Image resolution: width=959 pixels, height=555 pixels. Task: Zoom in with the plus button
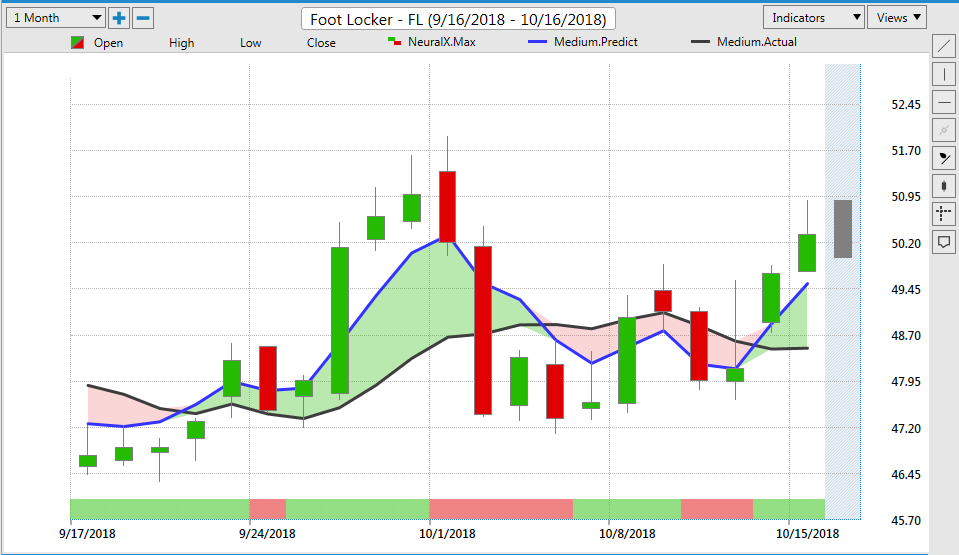(119, 18)
